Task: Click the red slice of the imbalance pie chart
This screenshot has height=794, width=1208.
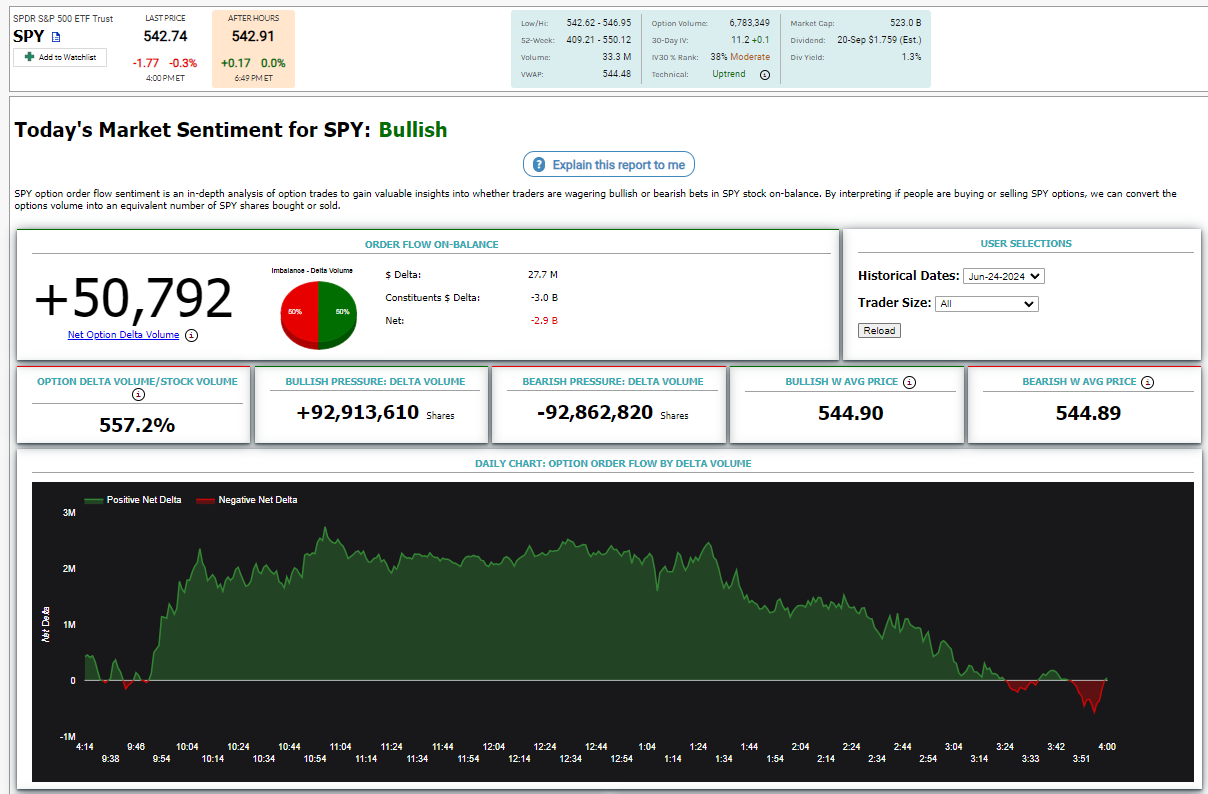Action: 298,313
